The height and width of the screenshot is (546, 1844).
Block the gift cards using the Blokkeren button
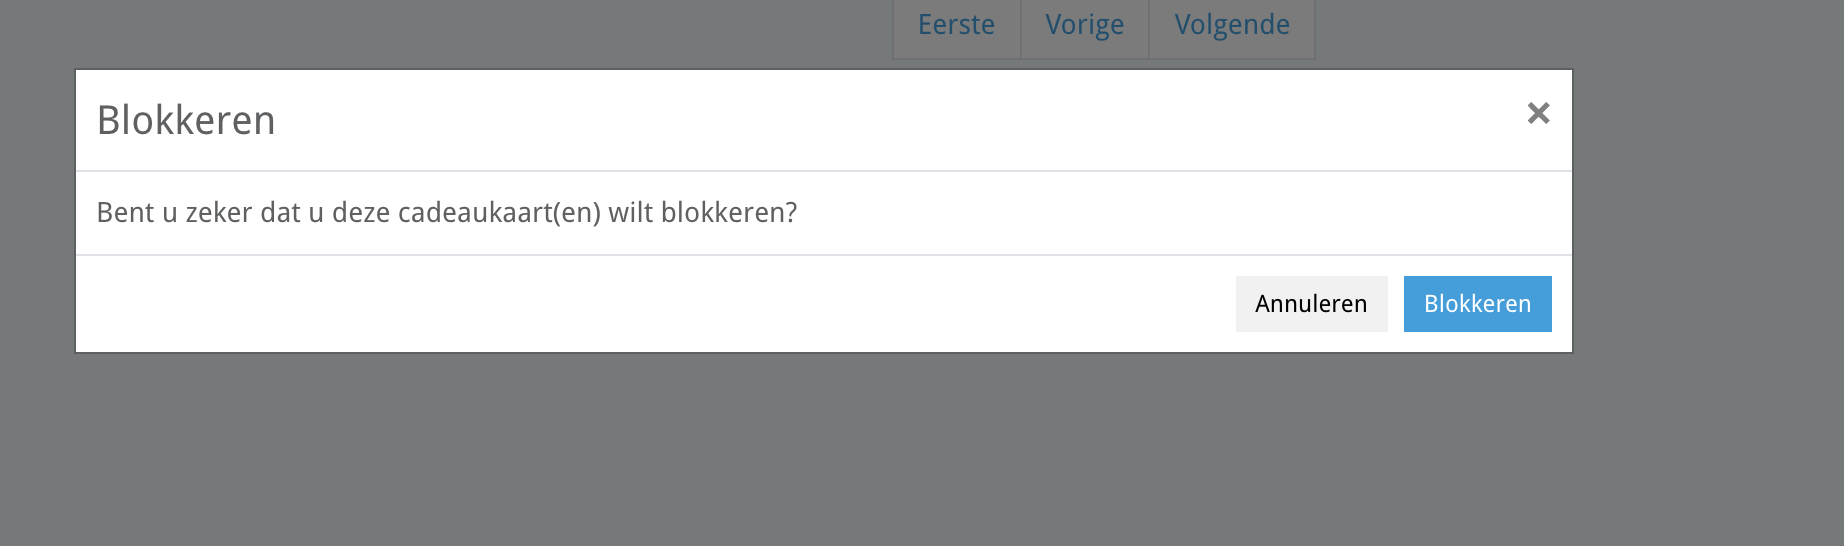coord(1477,304)
